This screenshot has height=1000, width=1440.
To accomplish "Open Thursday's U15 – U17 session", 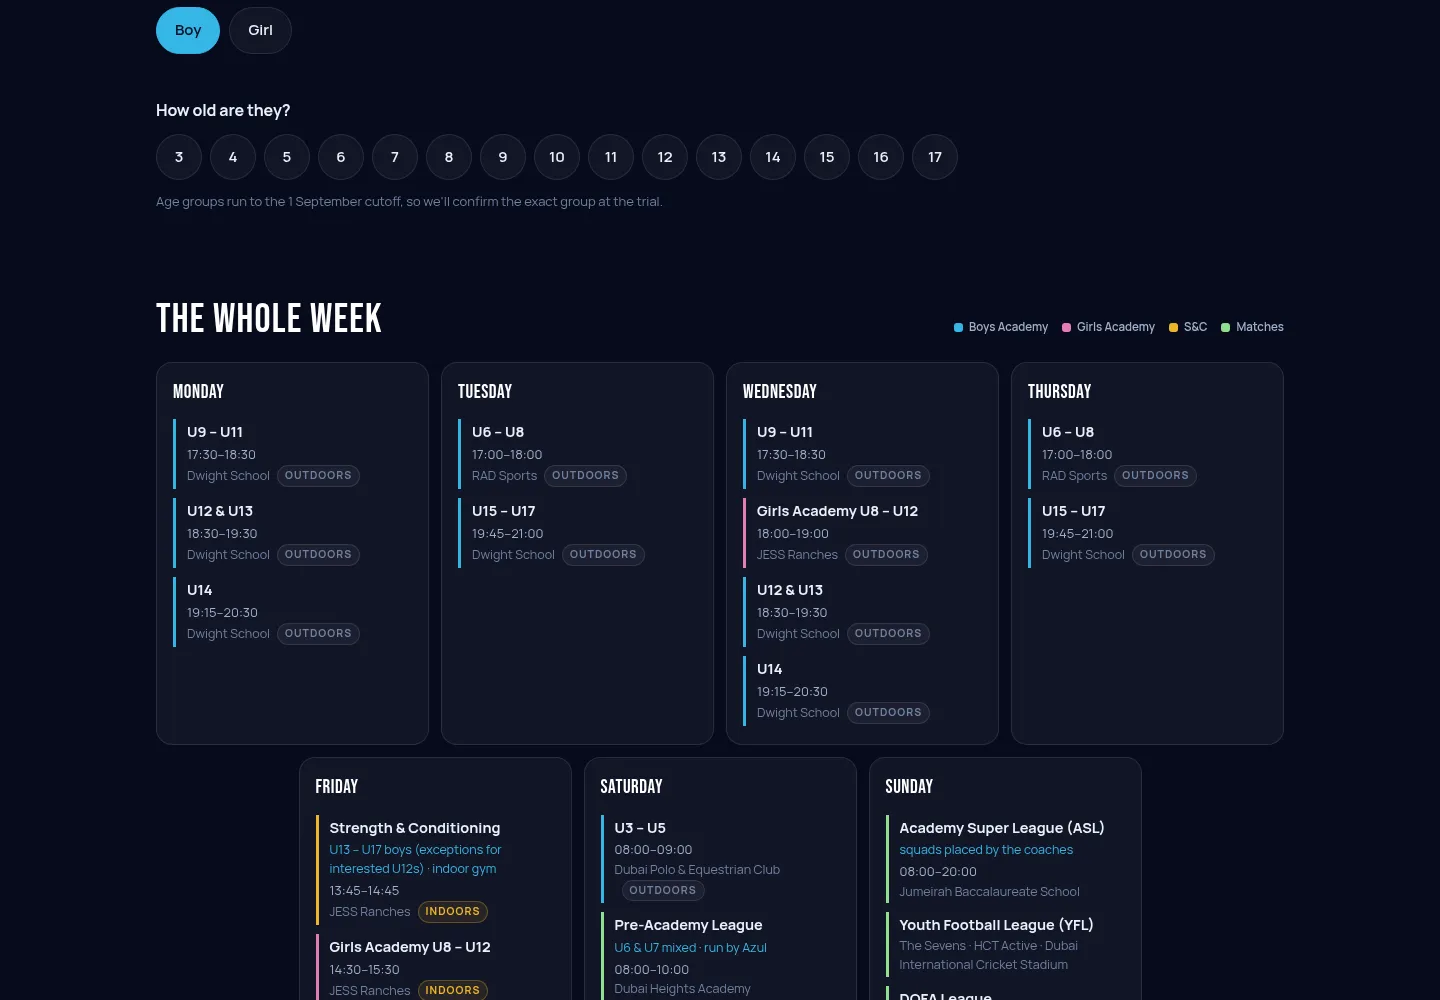I will coord(1148,533).
